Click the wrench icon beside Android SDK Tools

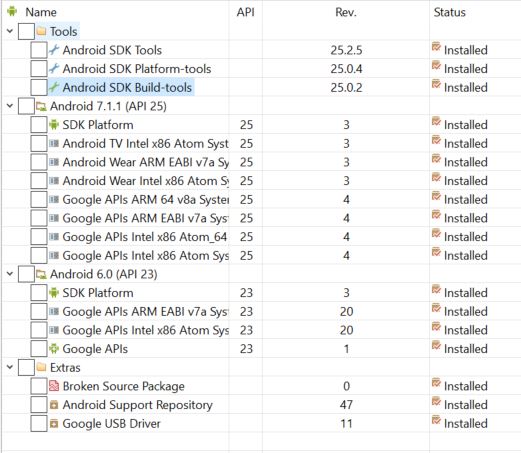(x=54, y=50)
